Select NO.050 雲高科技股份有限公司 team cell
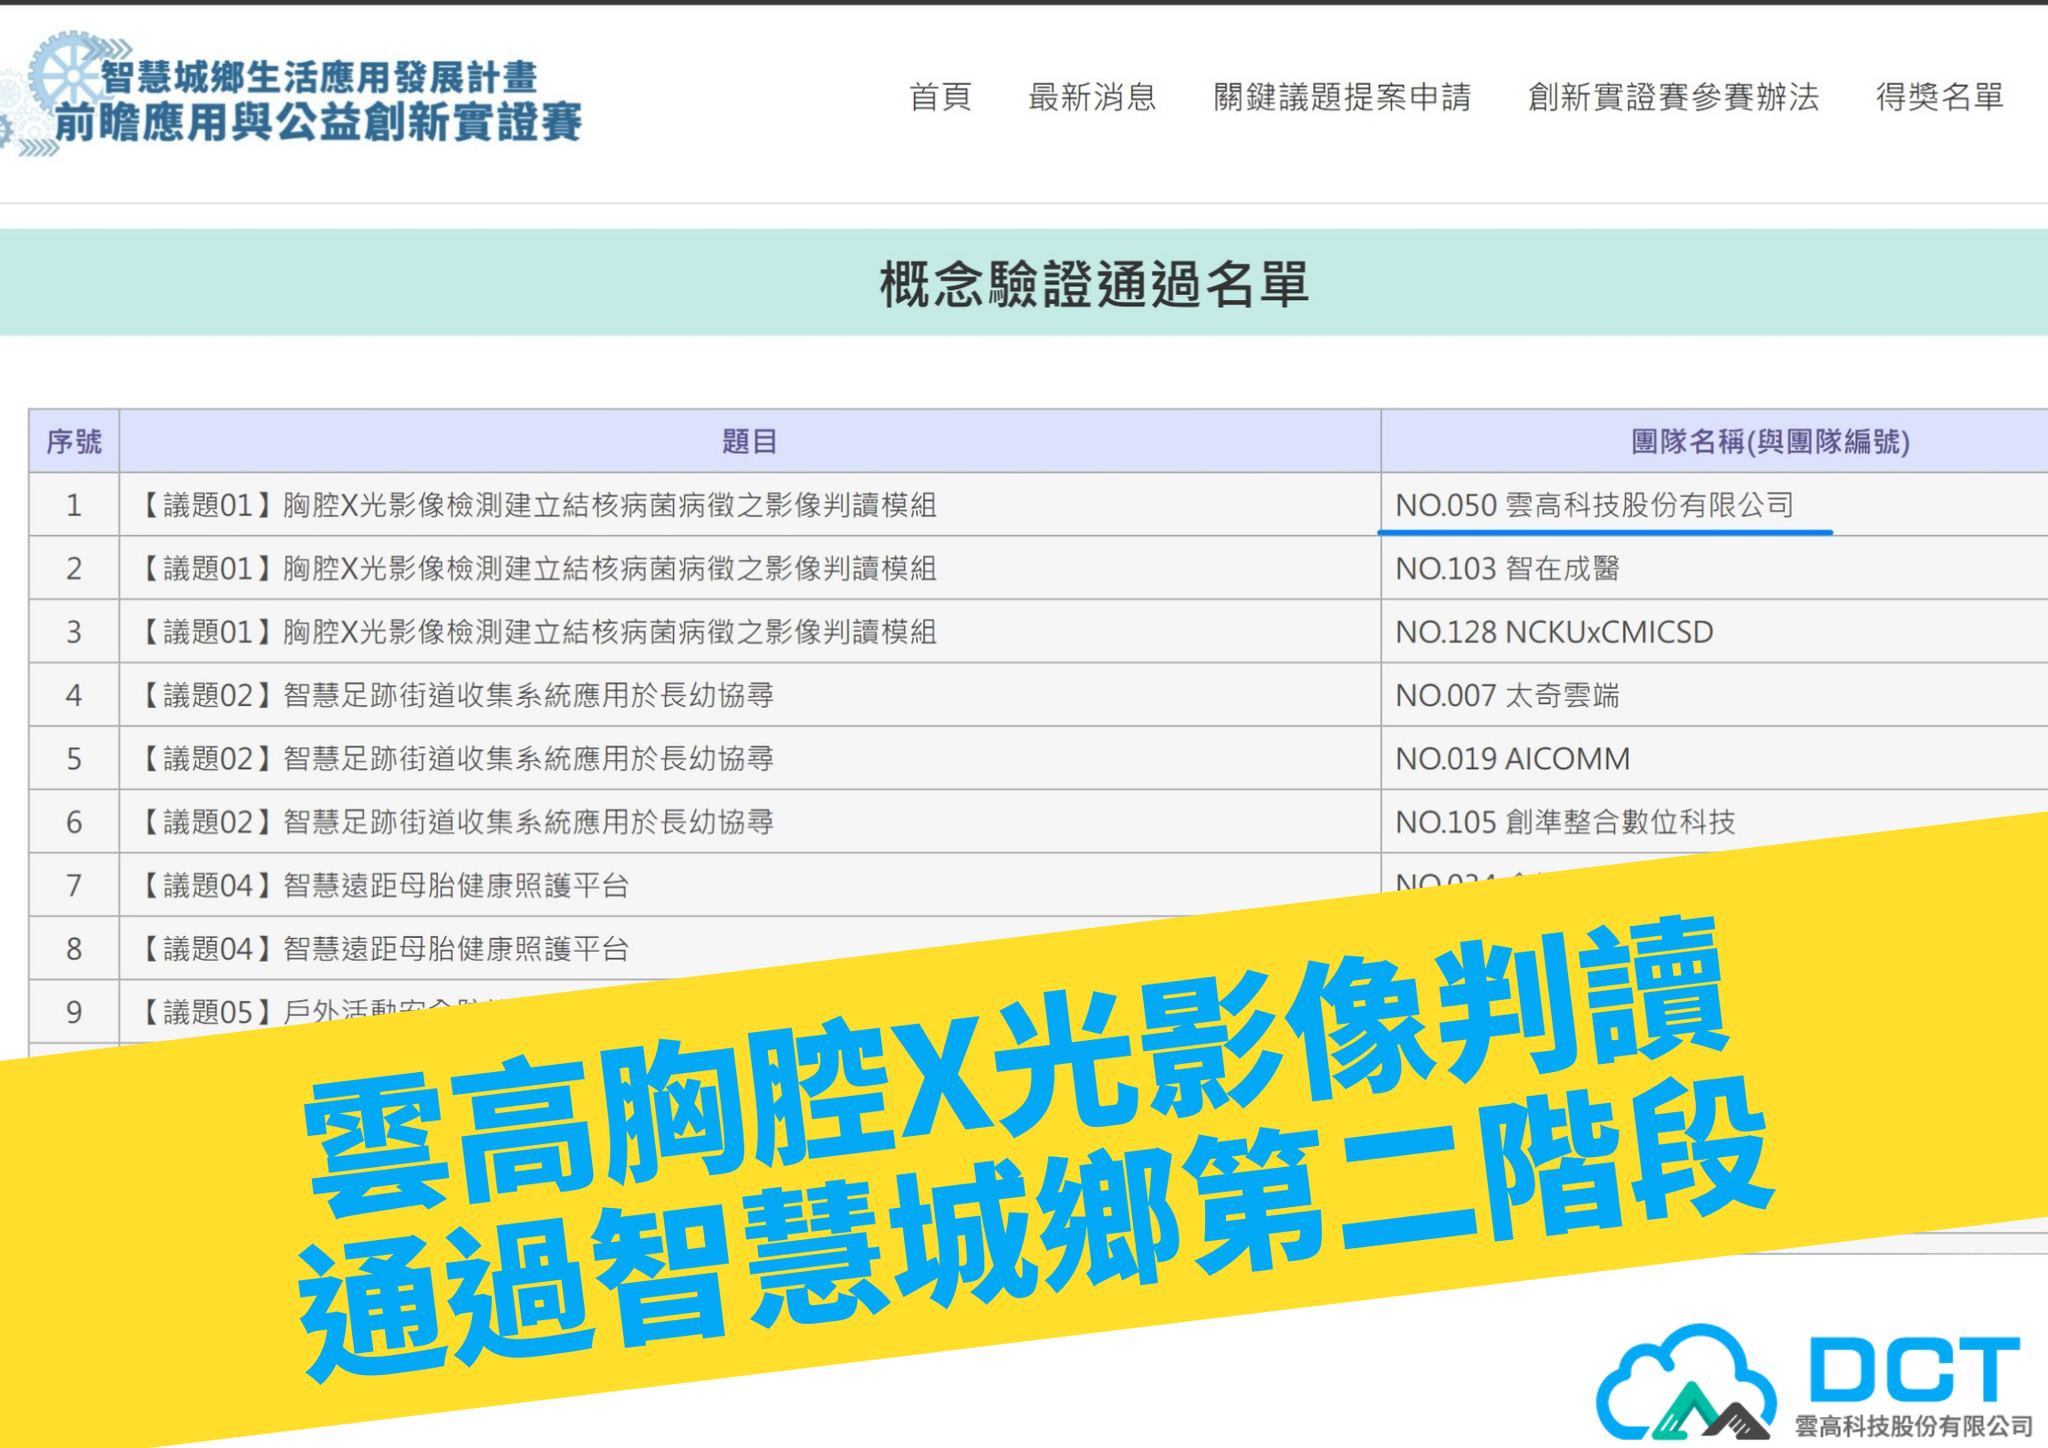 (1715, 505)
